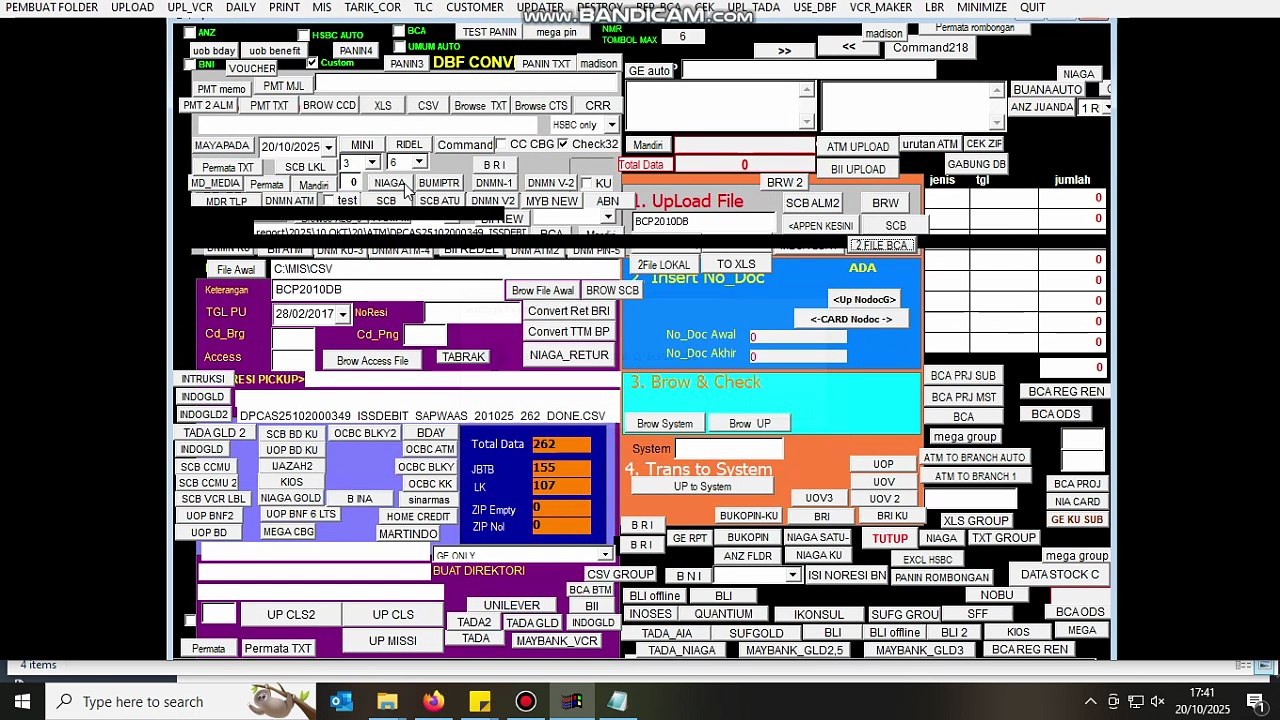Screen dimensions: 1280x720
Task: Open the yellow Sticky Notes taskbar icon
Action: tap(479, 701)
